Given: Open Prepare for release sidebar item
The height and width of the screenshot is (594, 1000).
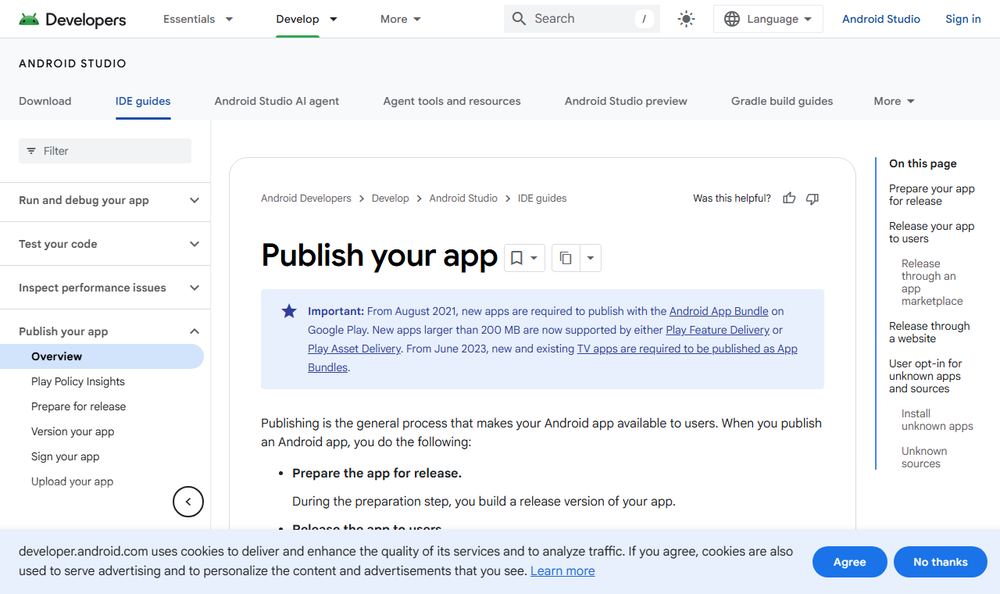Looking at the screenshot, I should (78, 406).
